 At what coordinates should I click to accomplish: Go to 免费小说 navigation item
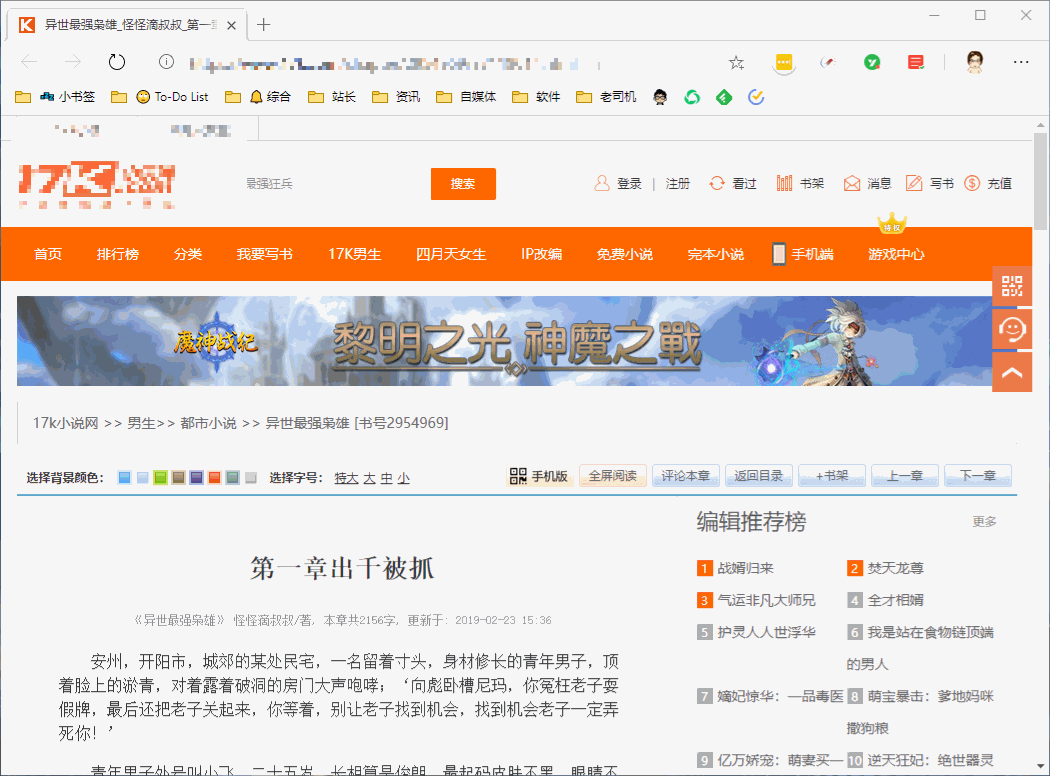pyautogui.click(x=625, y=254)
